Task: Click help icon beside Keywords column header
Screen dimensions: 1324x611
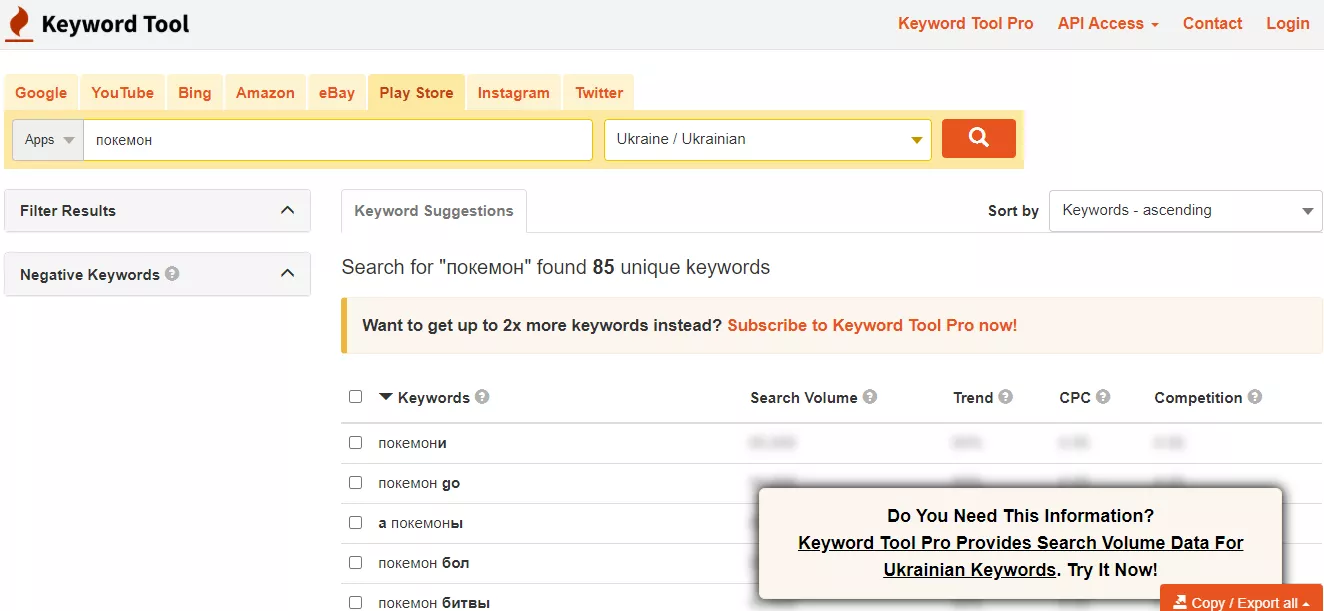Action: point(482,397)
